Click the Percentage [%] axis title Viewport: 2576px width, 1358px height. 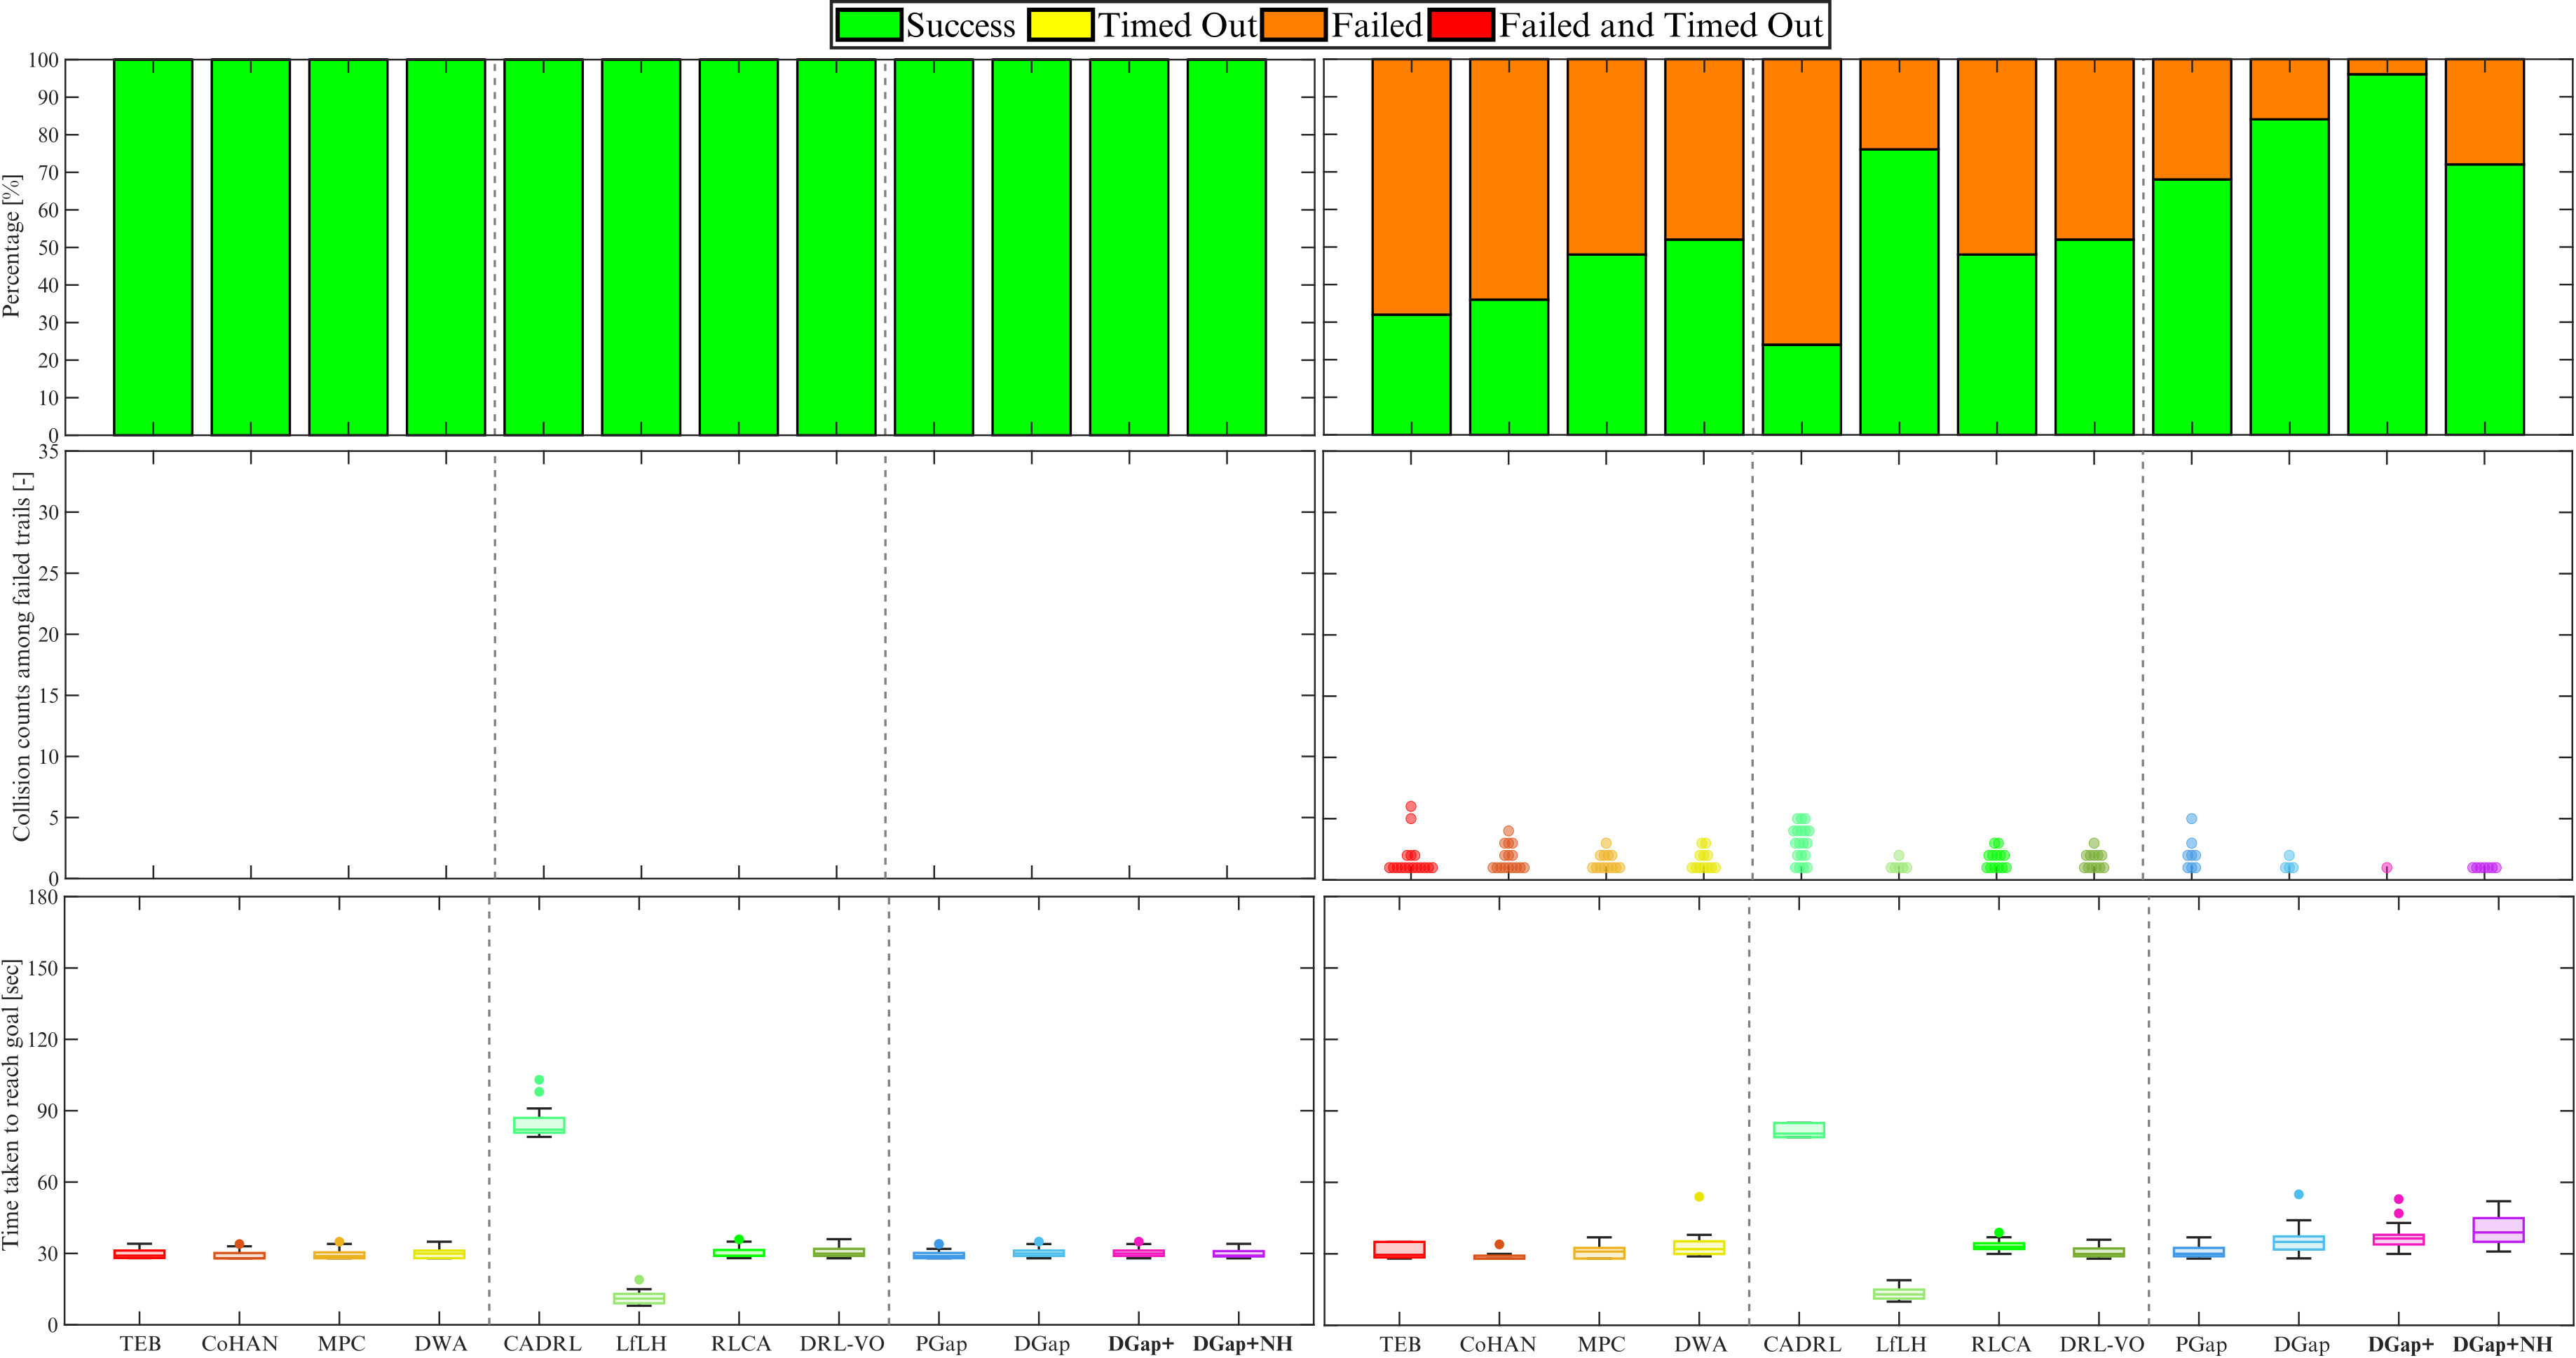pyautogui.click(x=12, y=246)
